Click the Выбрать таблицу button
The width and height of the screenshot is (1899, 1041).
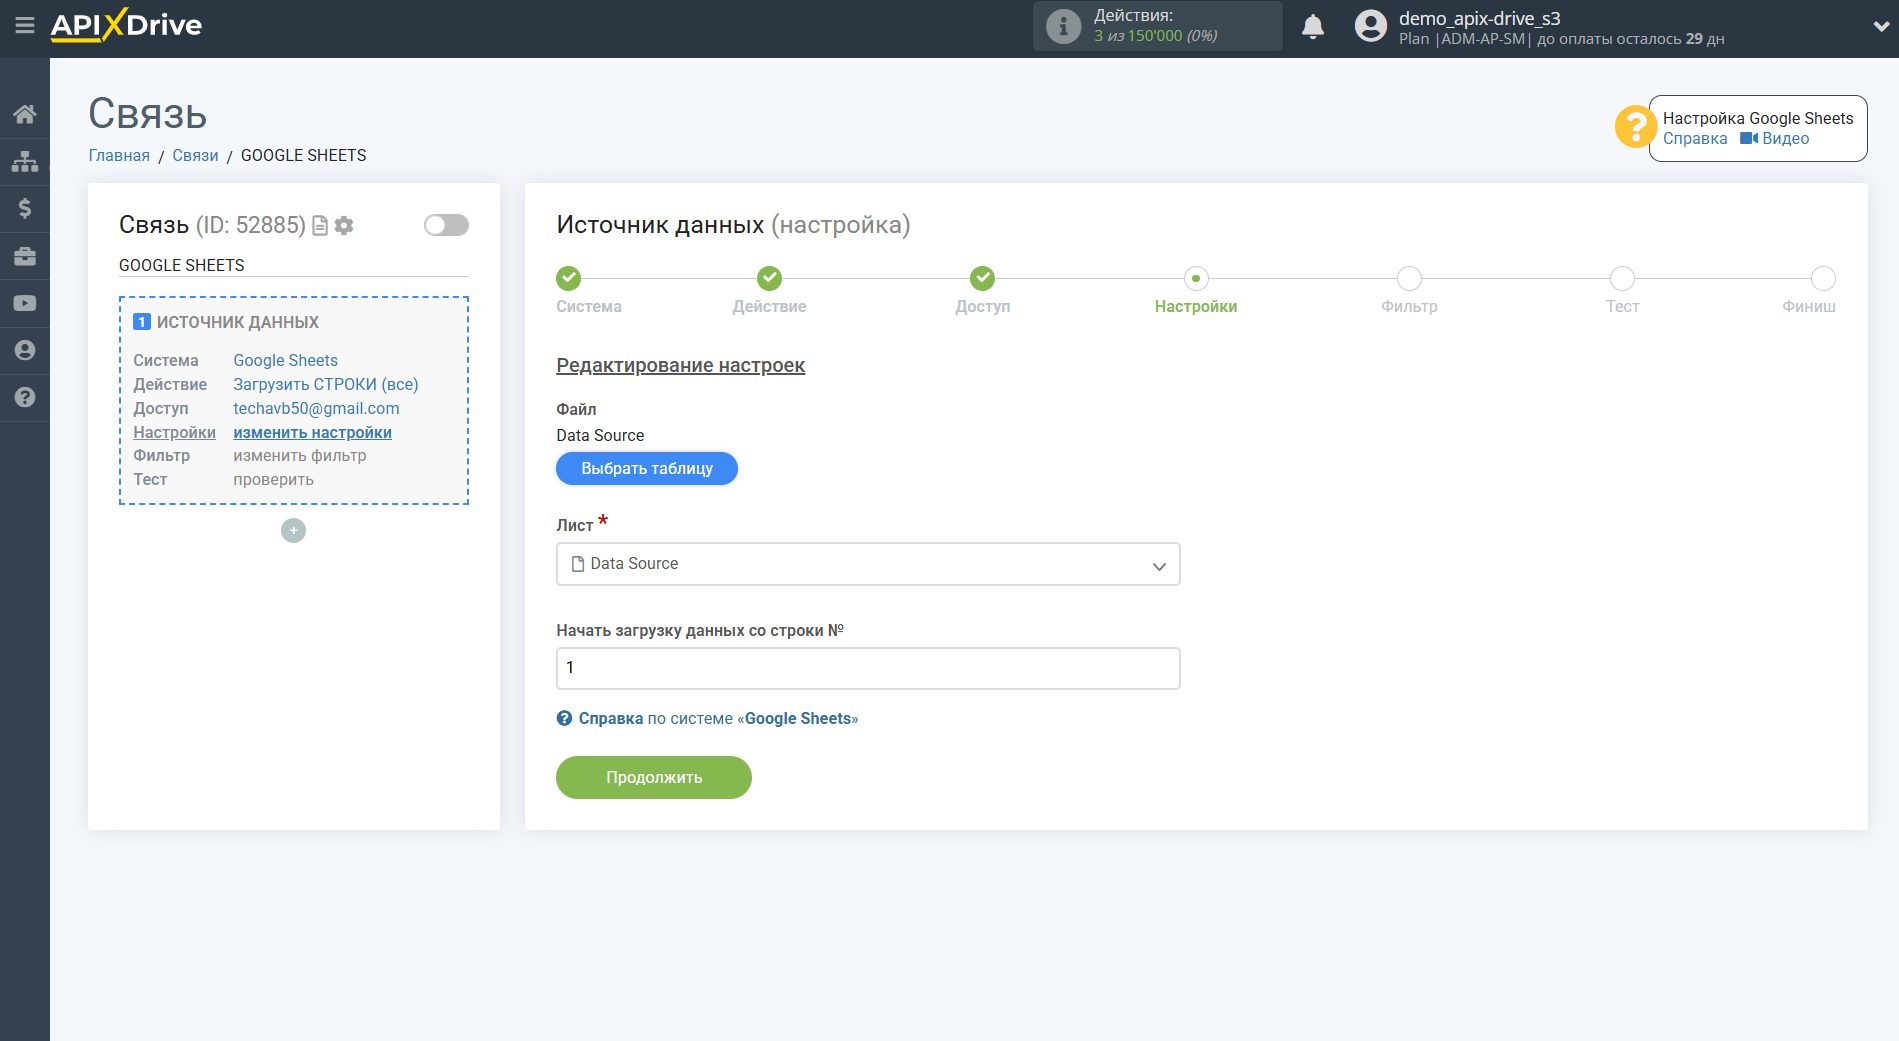click(646, 468)
